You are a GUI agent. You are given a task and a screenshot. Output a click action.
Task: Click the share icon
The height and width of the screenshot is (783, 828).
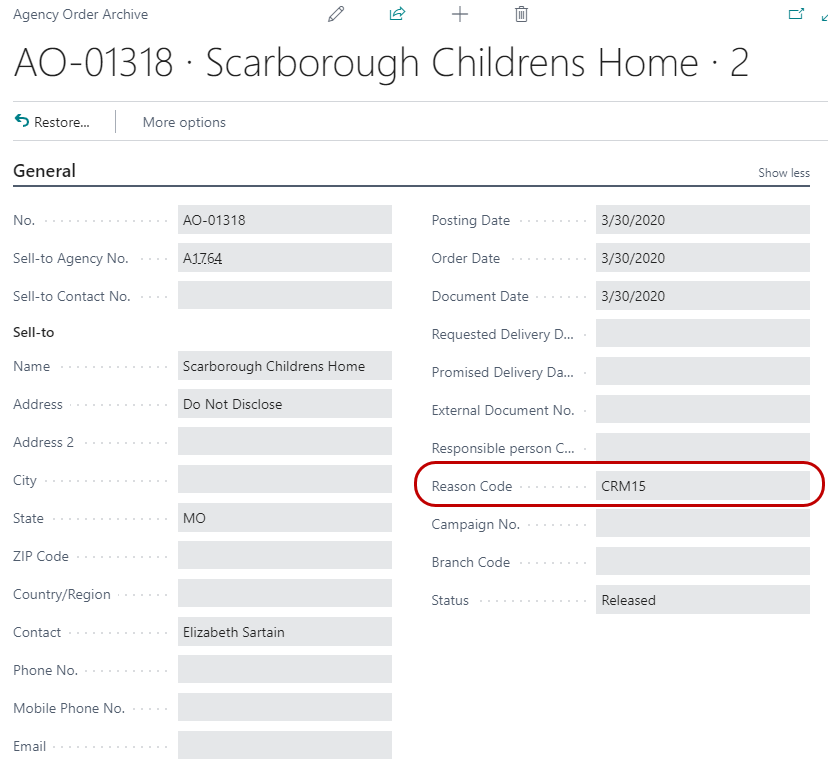pos(397,14)
